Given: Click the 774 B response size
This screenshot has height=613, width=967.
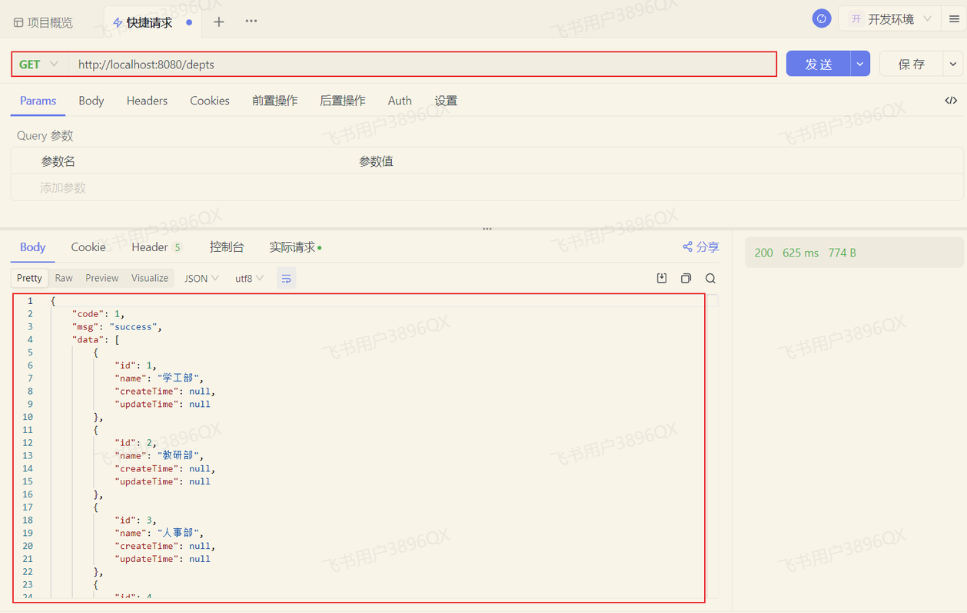Looking at the screenshot, I should [x=842, y=253].
